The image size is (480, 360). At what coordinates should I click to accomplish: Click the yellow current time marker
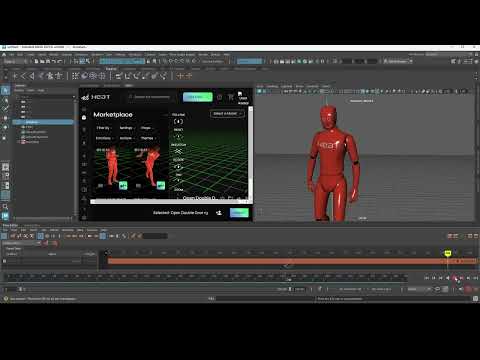[448, 254]
